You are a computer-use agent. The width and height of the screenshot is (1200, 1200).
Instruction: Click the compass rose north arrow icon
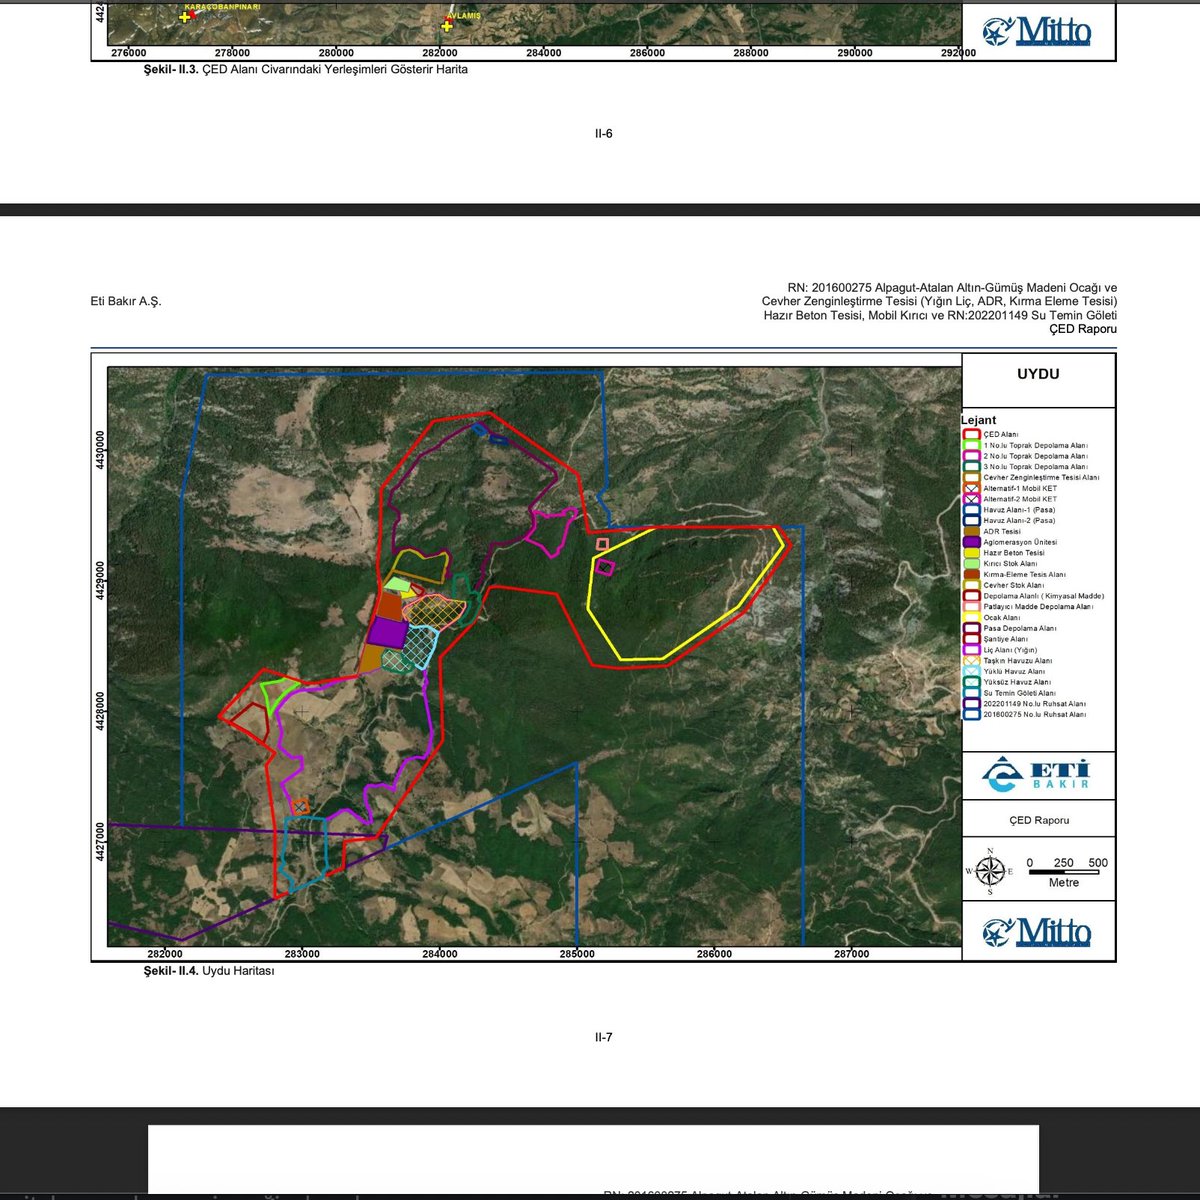click(x=990, y=872)
